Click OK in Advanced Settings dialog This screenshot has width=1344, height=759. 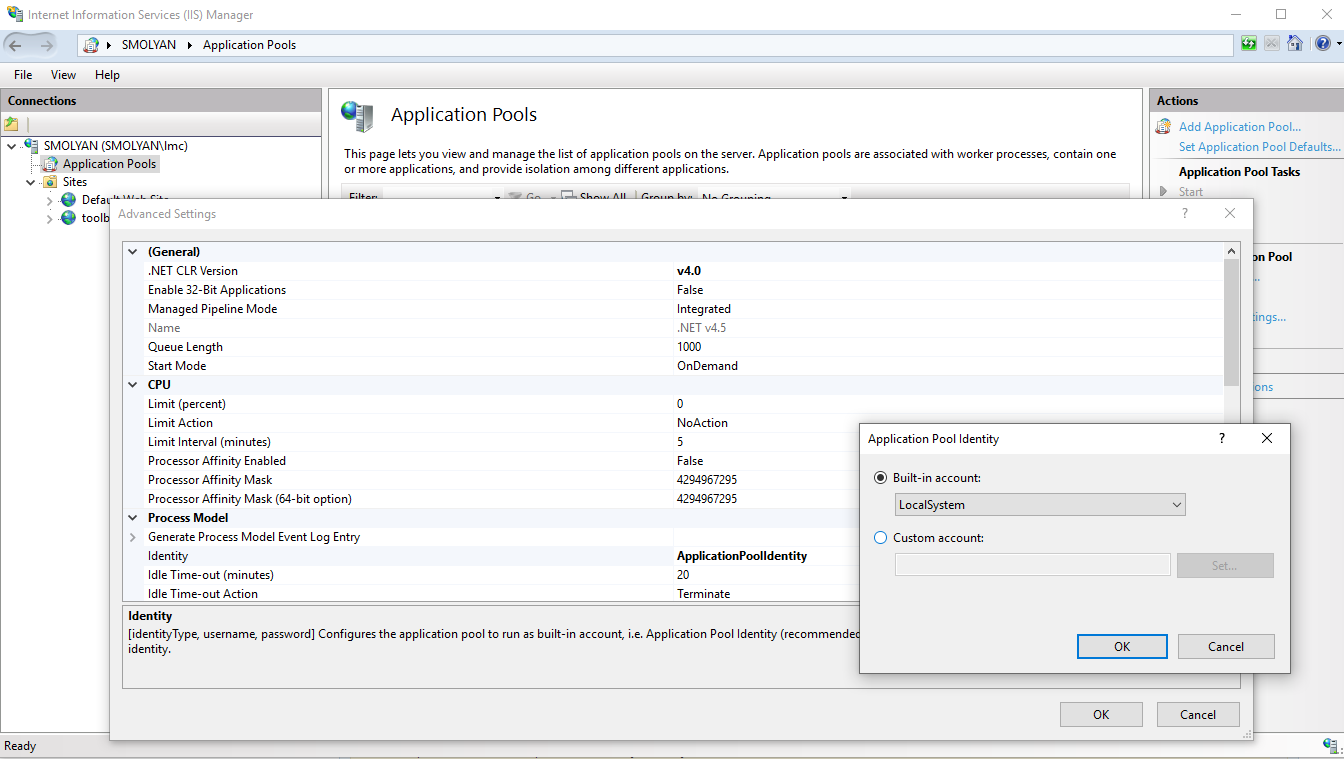click(x=1101, y=714)
